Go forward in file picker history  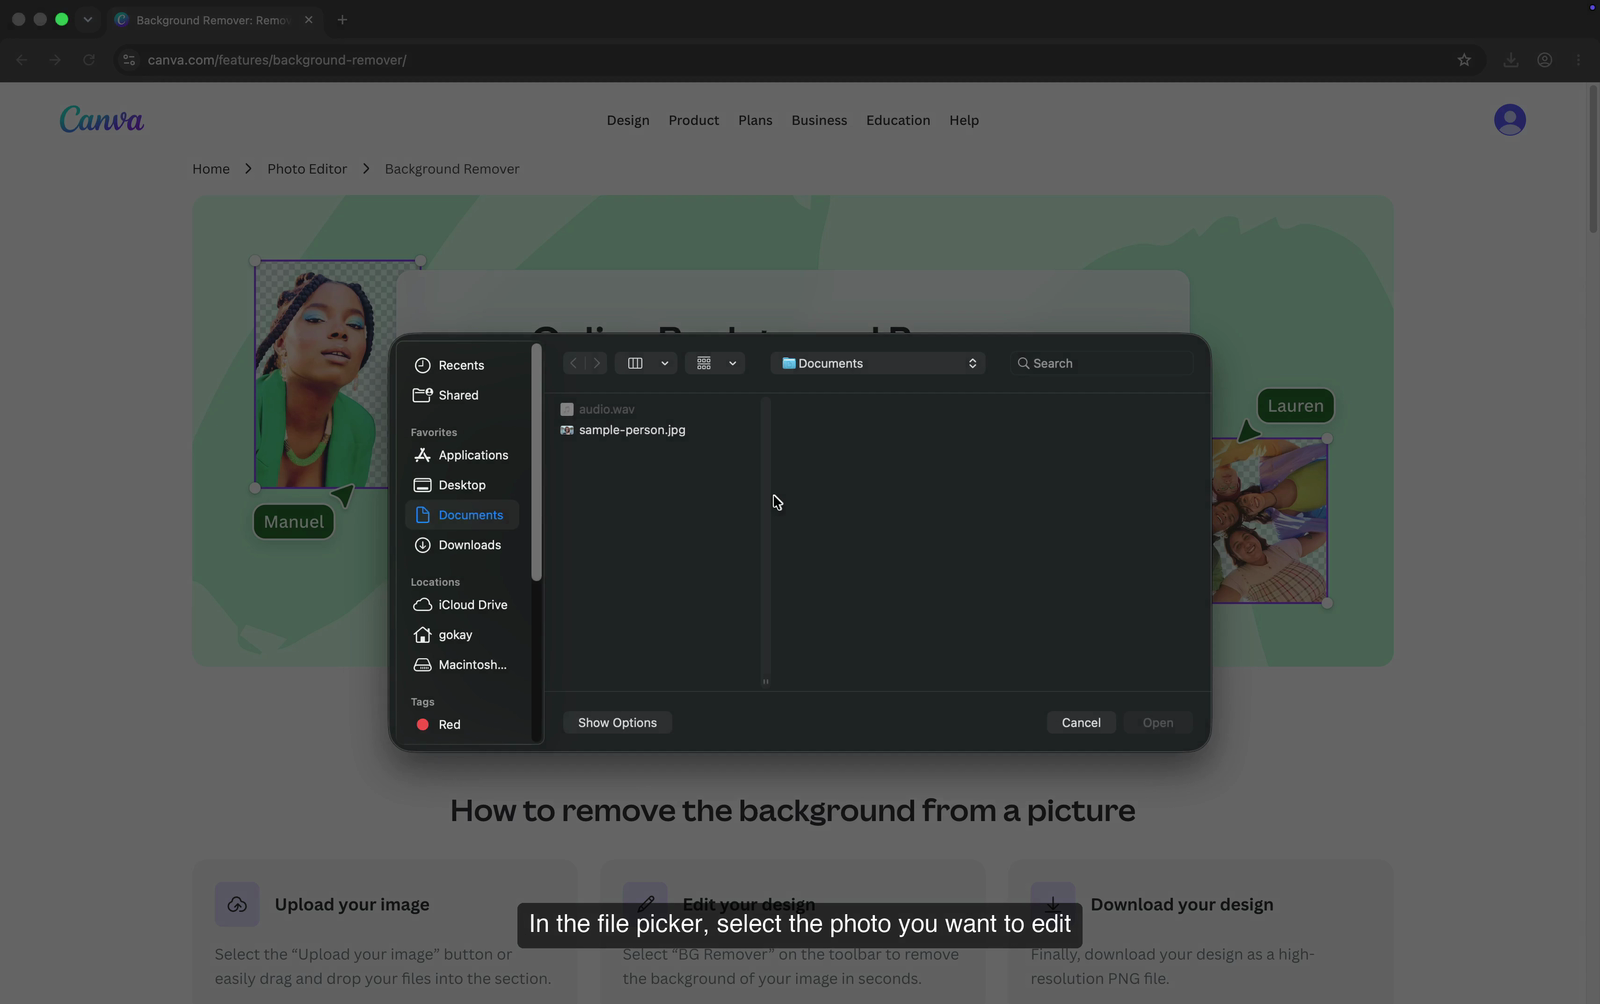click(597, 363)
